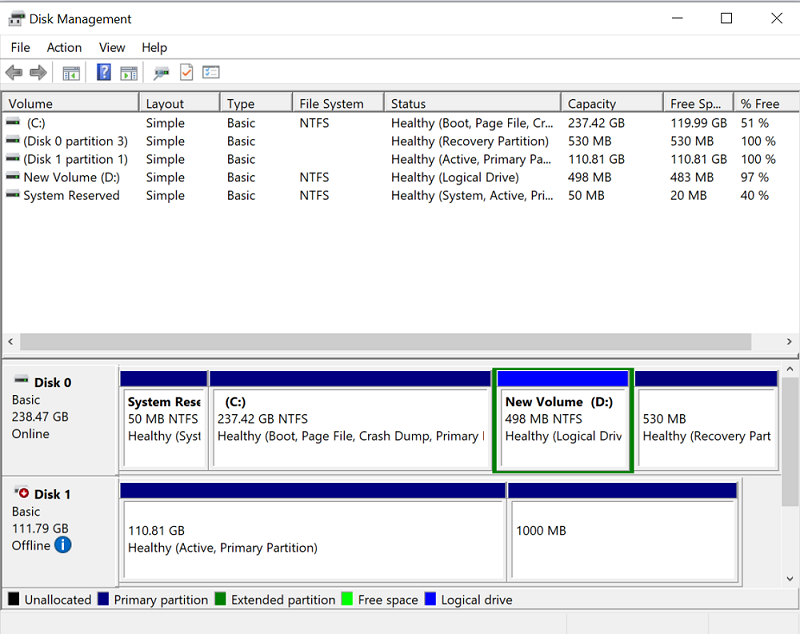Screen dimensions: 800x634
Task: Click the Forward navigation arrow in the toolbar
Action: click(x=38, y=72)
